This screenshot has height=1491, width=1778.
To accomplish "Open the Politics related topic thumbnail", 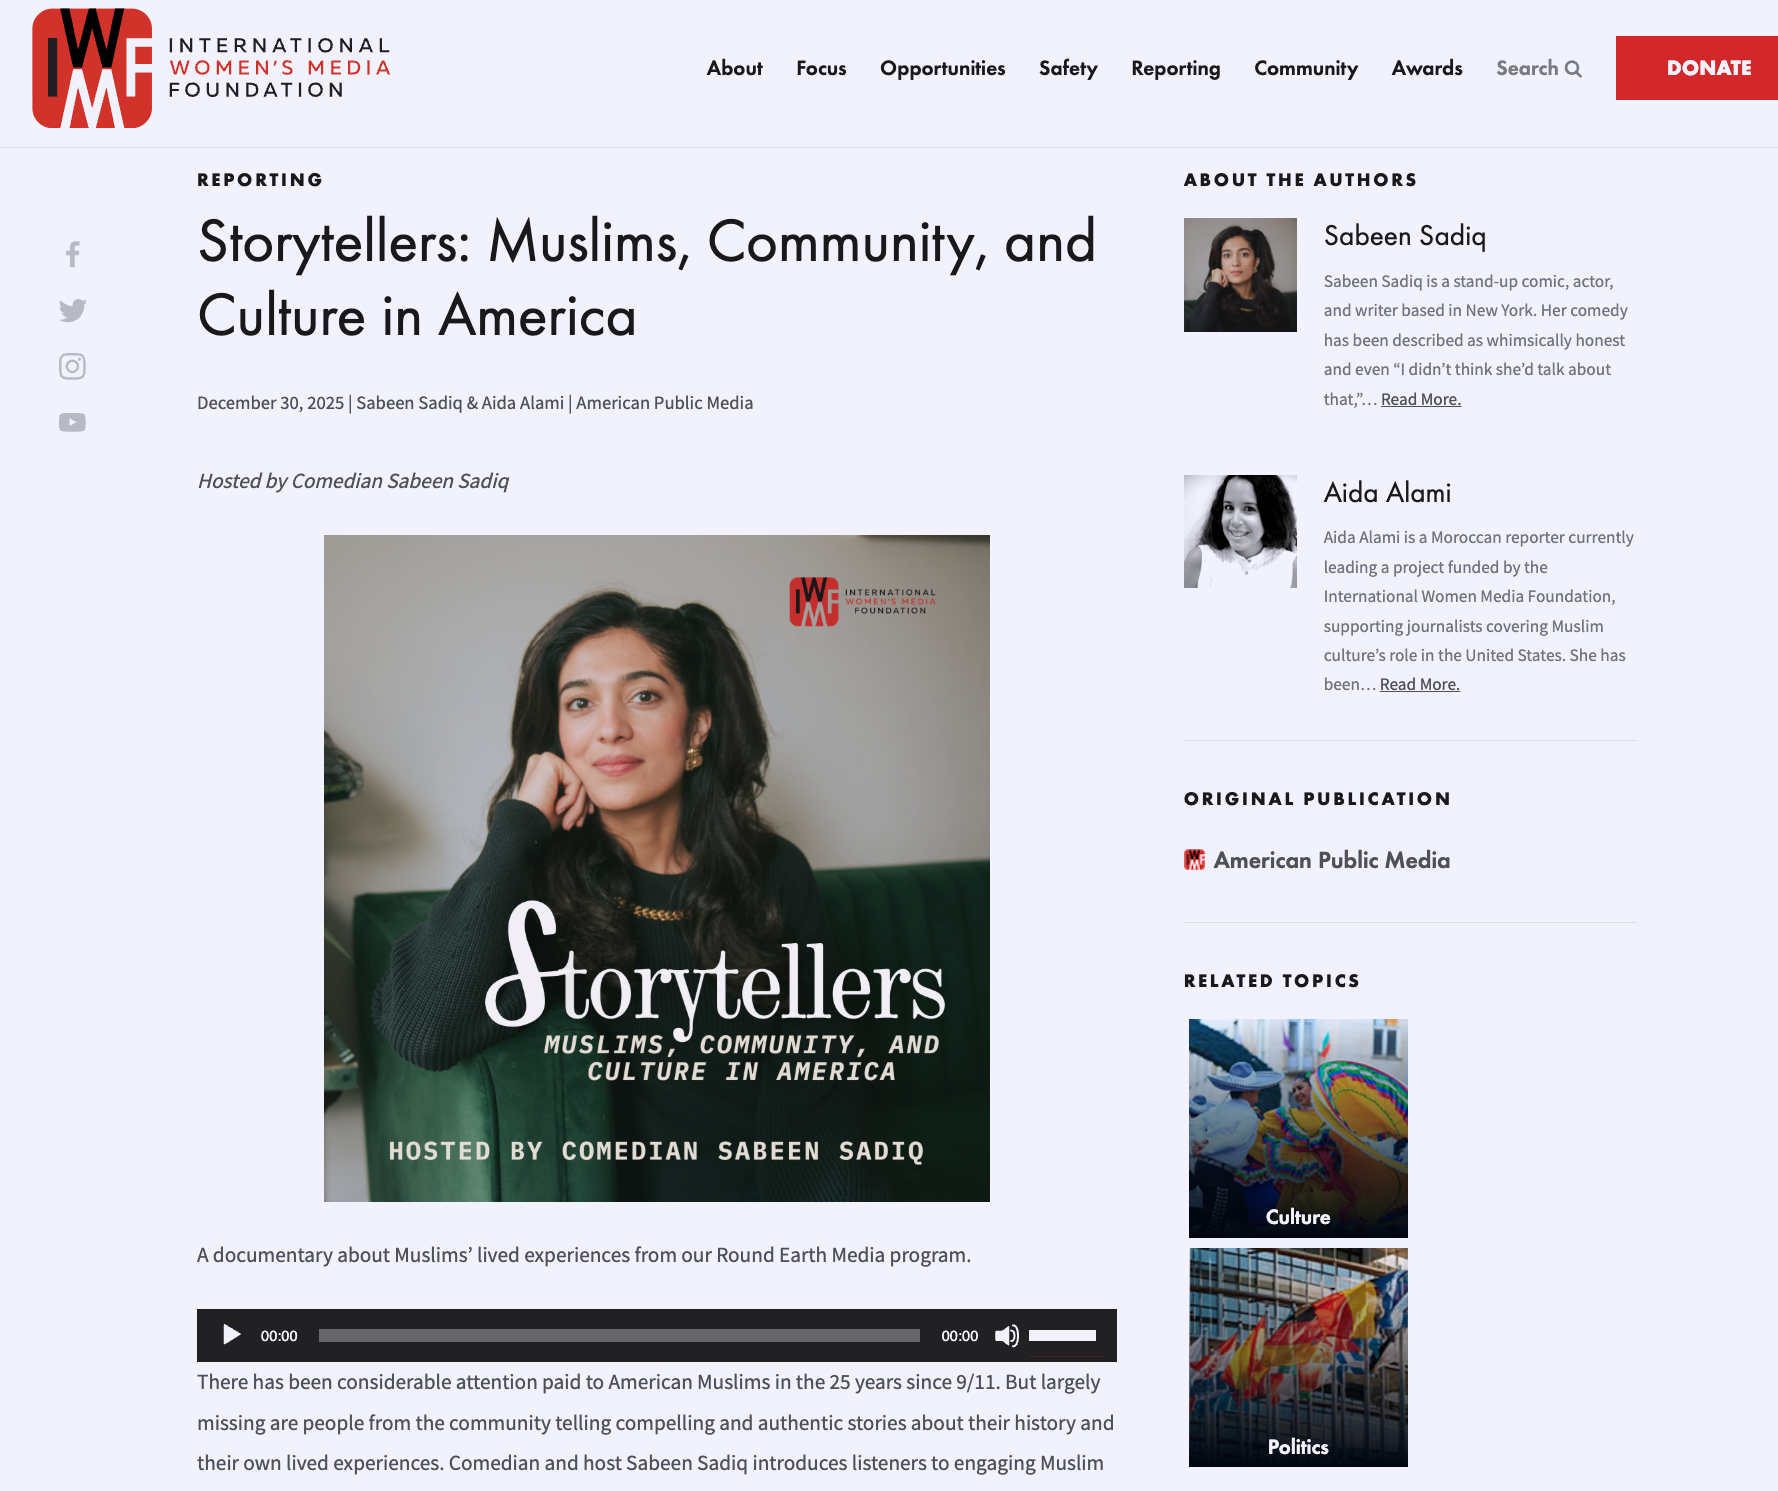I will (1298, 1357).
